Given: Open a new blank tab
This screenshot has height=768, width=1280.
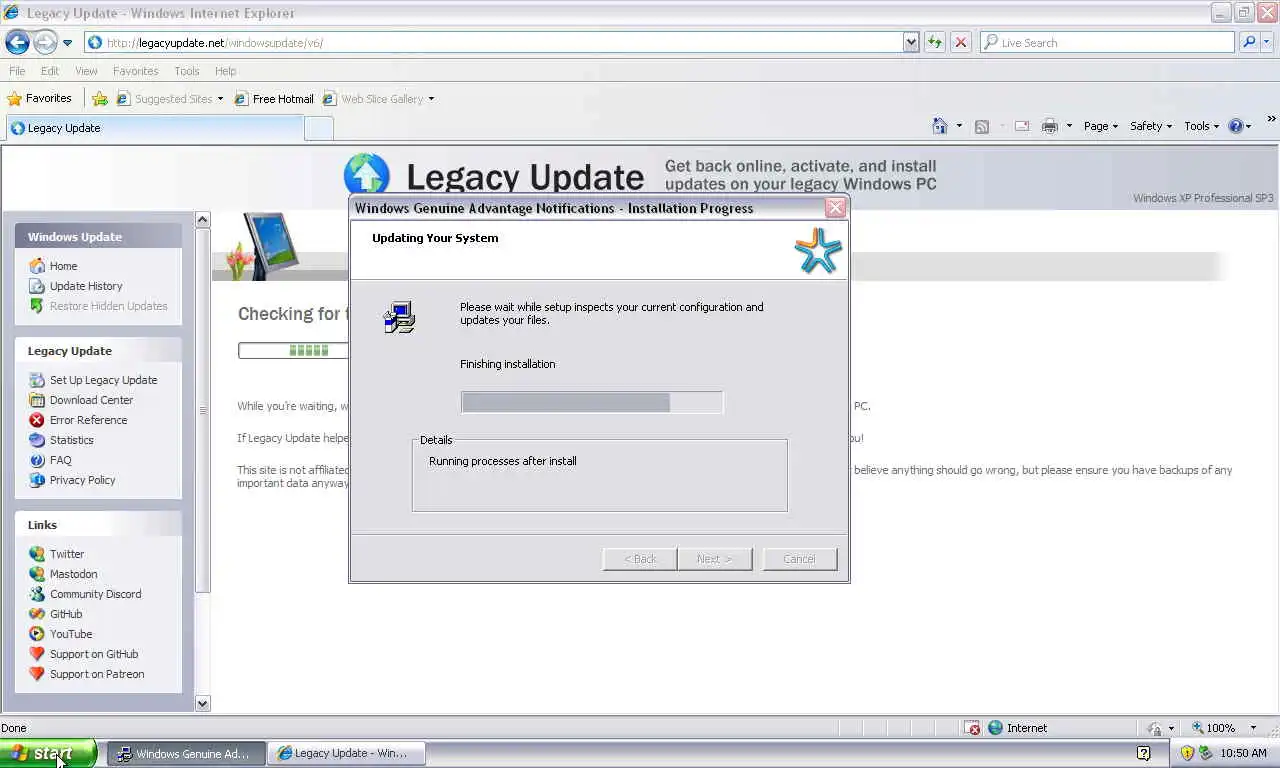Looking at the screenshot, I should (x=319, y=128).
